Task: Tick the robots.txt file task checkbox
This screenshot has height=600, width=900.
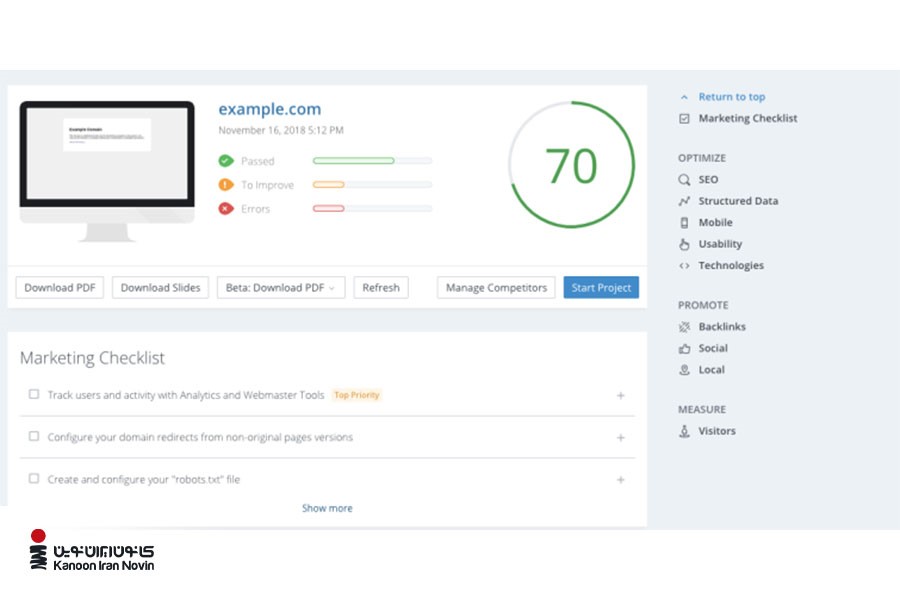Action: click(x=34, y=479)
